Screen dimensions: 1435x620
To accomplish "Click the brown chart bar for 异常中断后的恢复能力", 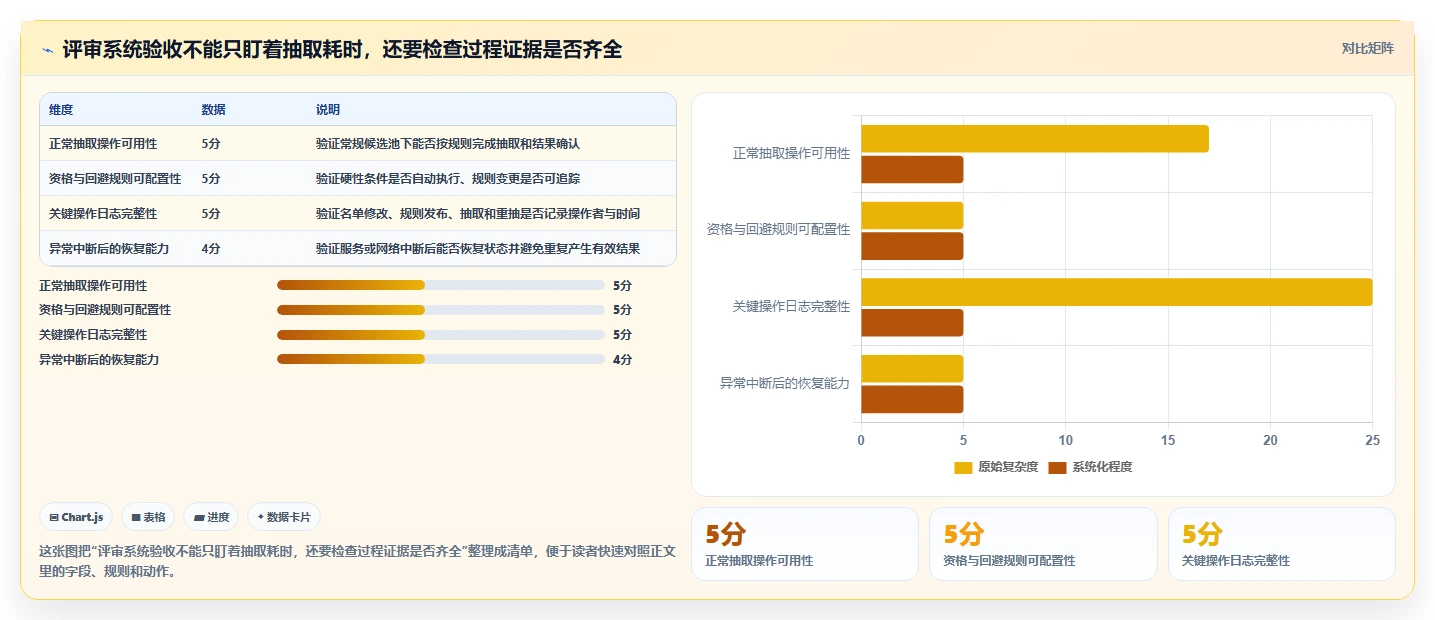I will [x=912, y=399].
